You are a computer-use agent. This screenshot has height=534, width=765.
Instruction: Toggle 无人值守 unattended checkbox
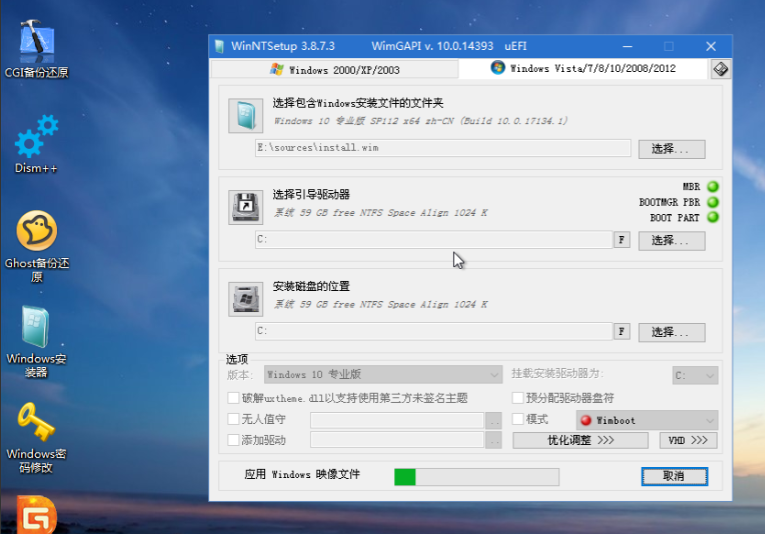tap(233, 419)
